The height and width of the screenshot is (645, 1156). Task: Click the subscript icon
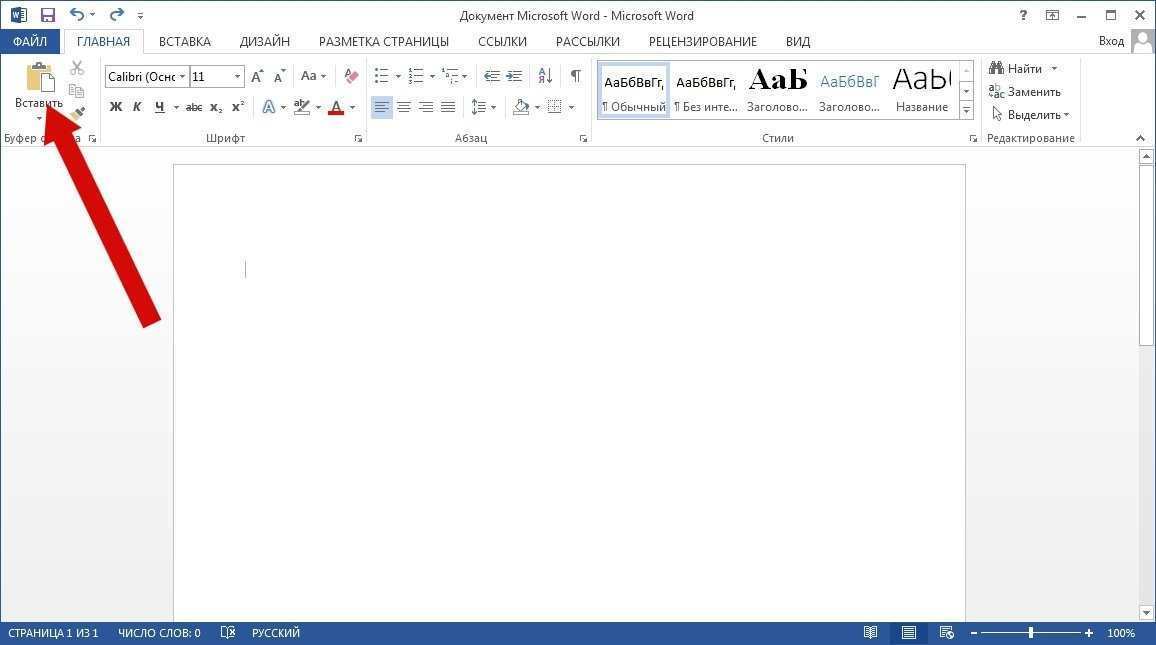tap(215, 107)
